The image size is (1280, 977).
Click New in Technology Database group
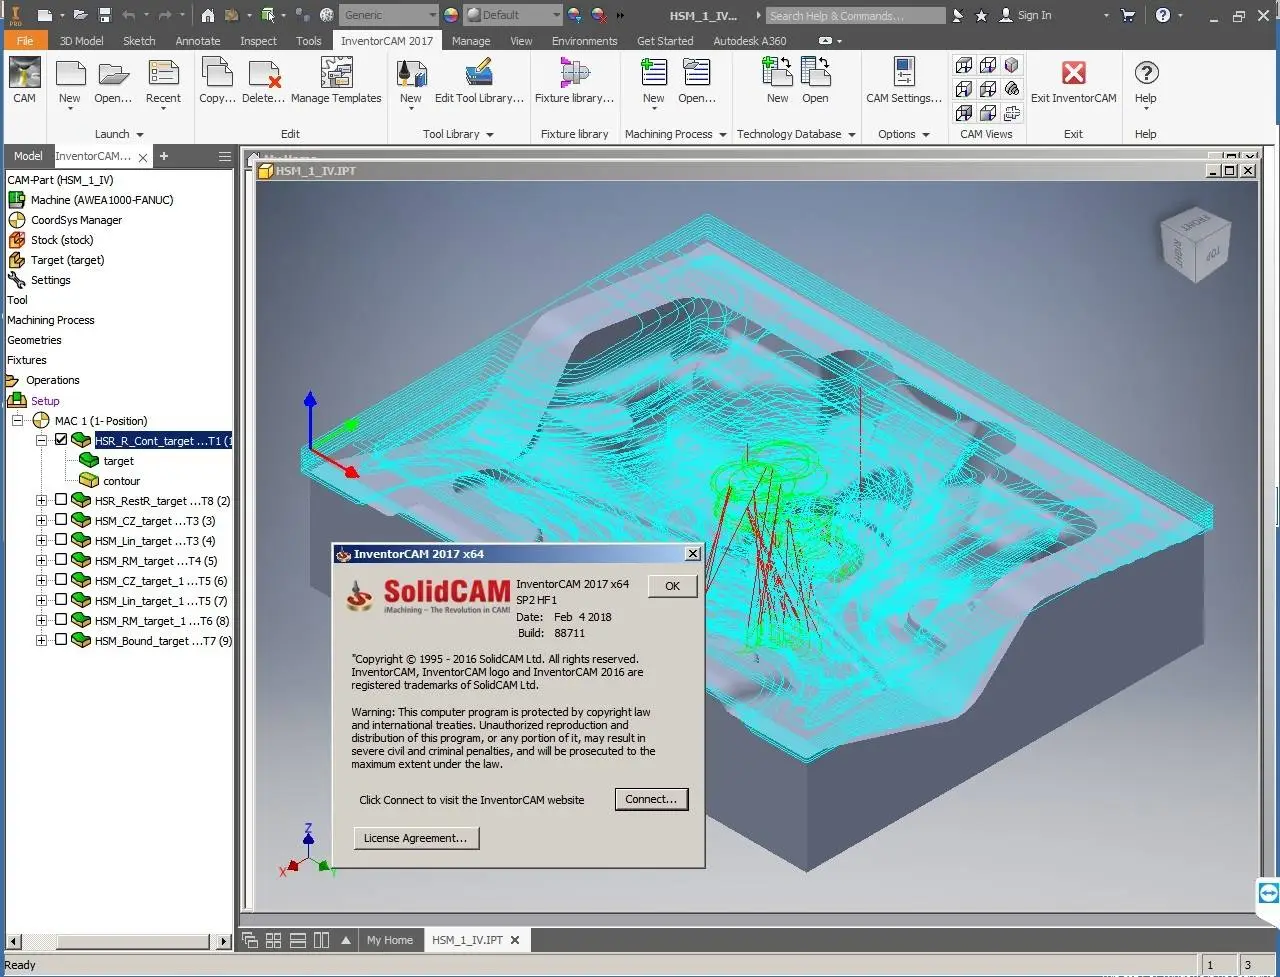point(777,81)
